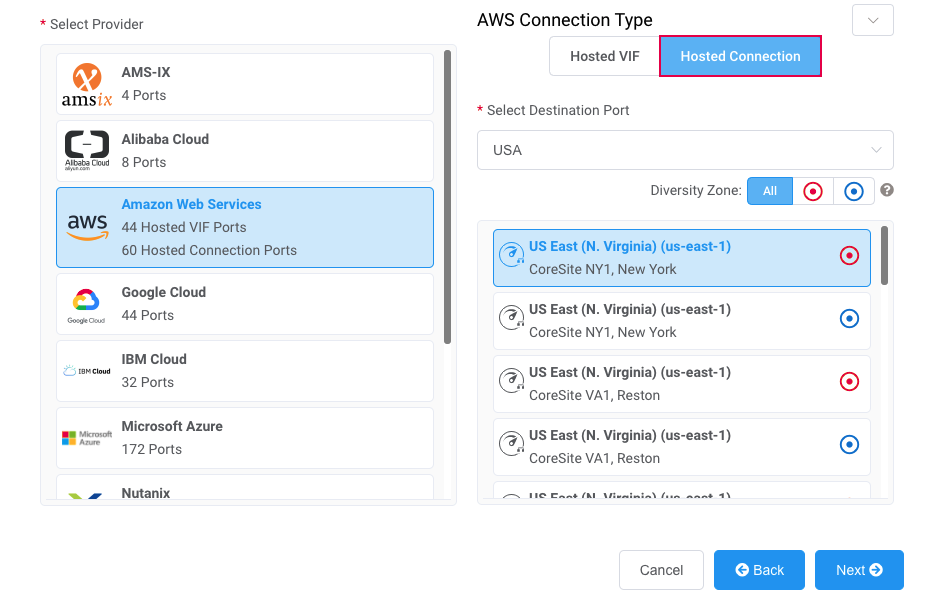The width and height of the screenshot is (925, 600).
Task: Select first 'CoreSite VA1, Reston' port text
Action: click(594, 395)
